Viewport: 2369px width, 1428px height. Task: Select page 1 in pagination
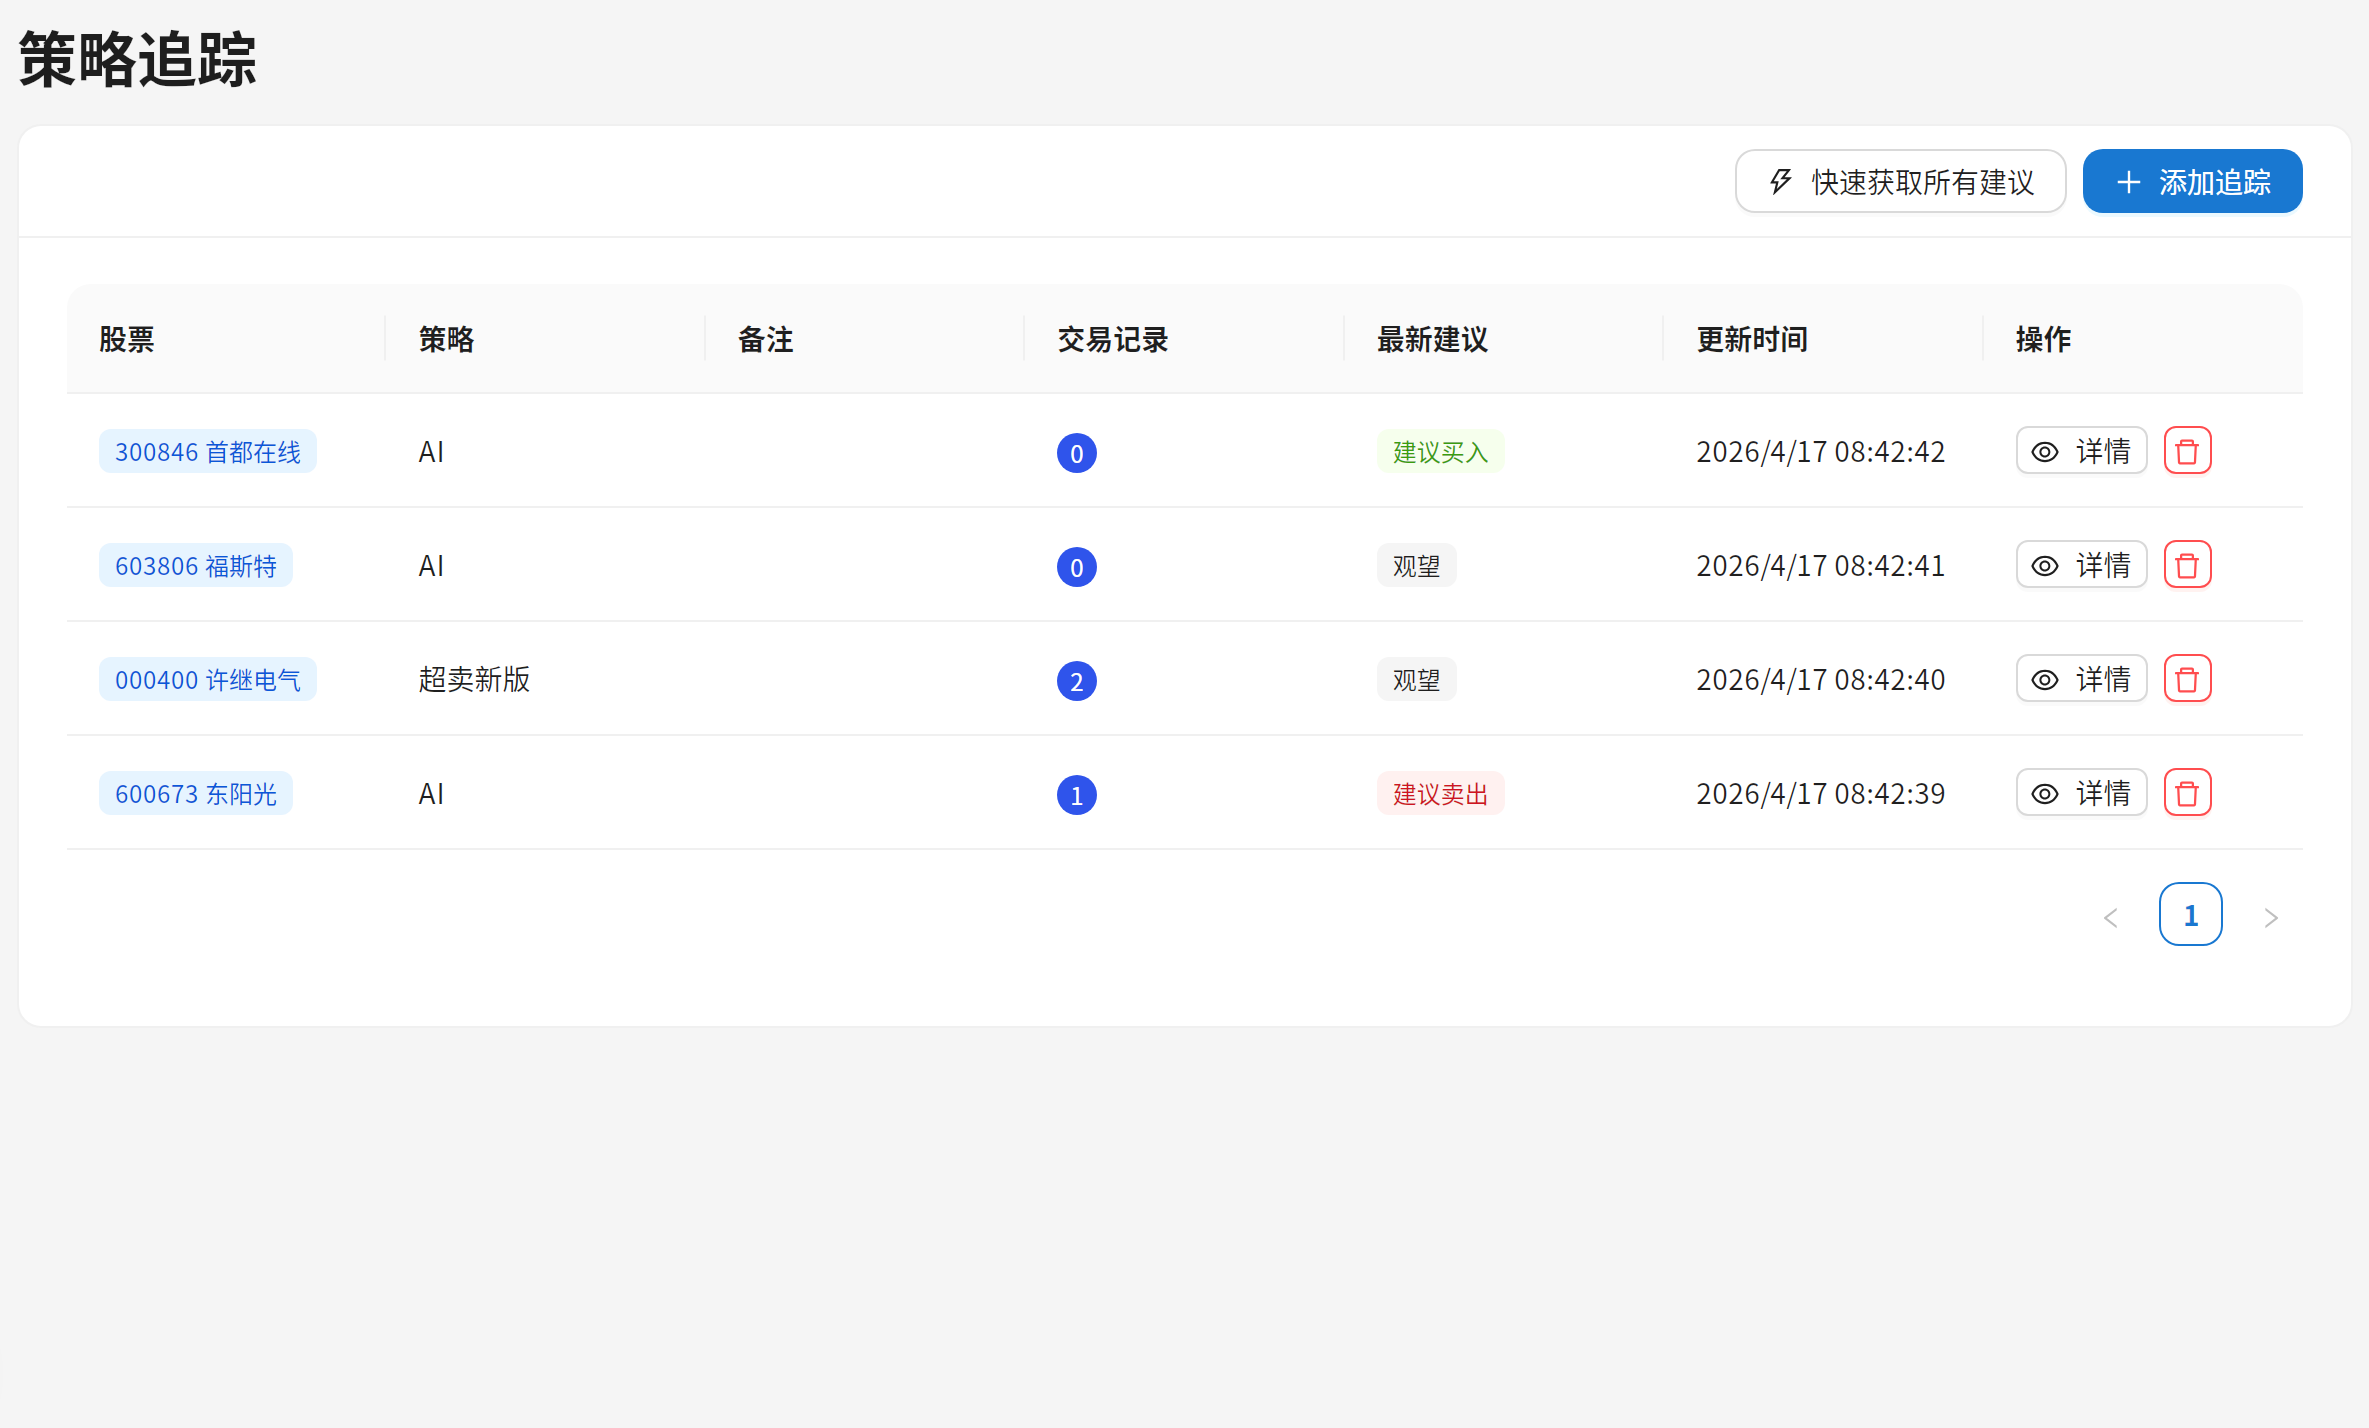pyautogui.click(x=2190, y=915)
